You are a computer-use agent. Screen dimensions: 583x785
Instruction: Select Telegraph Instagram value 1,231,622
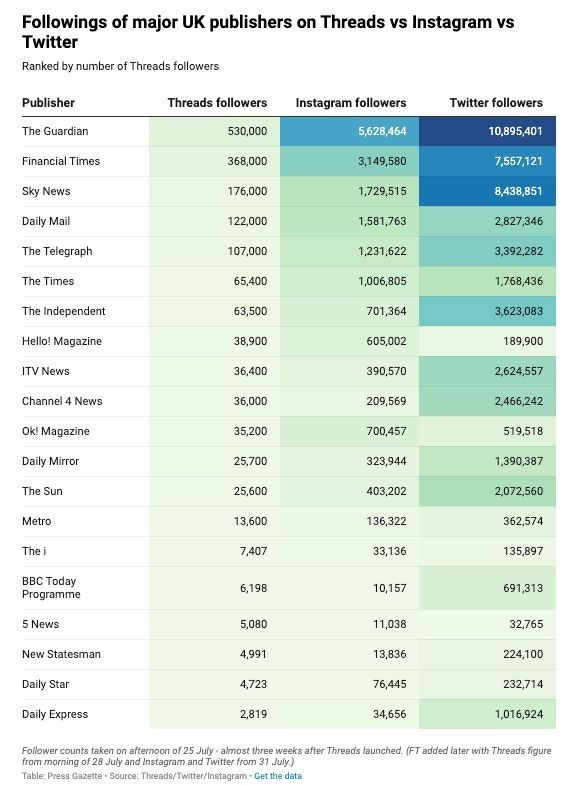382,251
